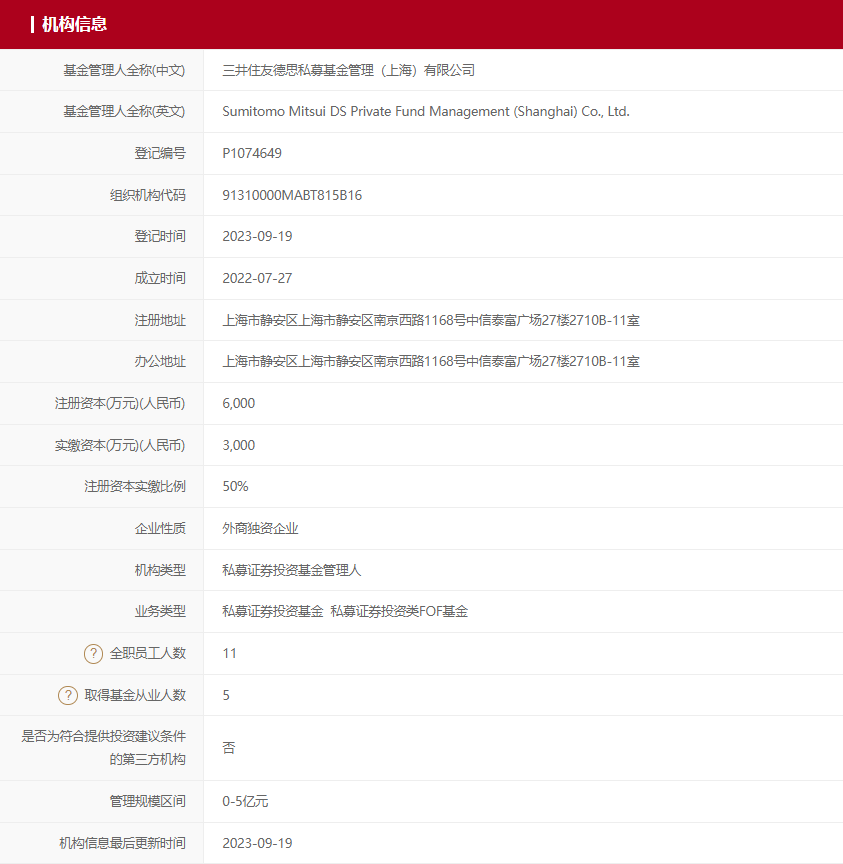The height and width of the screenshot is (864, 843).
Task: Click the 机构信息 section header
Action: (74, 24)
